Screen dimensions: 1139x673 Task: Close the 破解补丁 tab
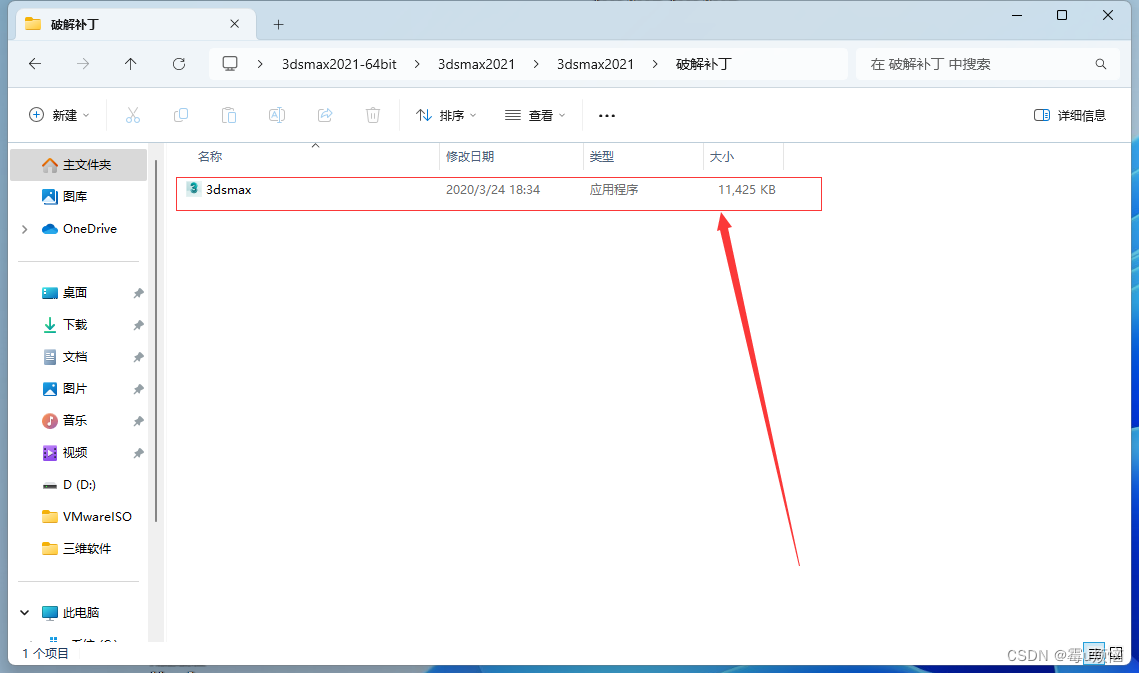[235, 24]
